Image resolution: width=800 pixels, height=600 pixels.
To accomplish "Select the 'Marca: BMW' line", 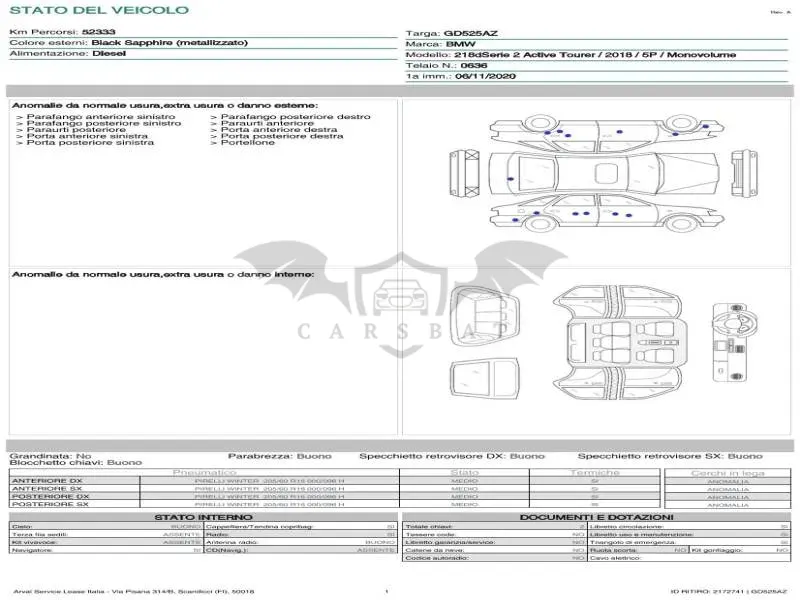I will [x=440, y=44].
